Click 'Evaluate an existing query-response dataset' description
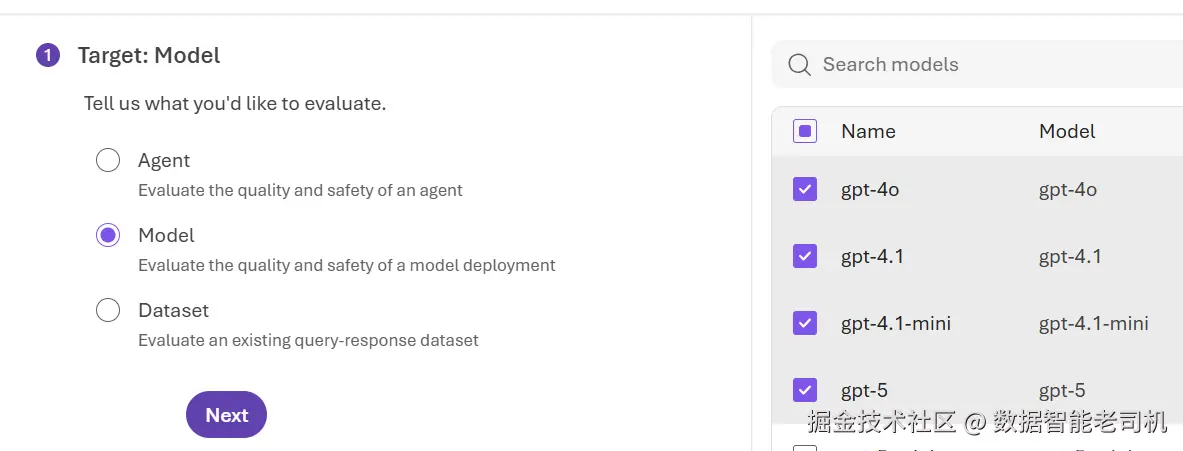This screenshot has width=1183, height=451. pyautogui.click(x=308, y=340)
